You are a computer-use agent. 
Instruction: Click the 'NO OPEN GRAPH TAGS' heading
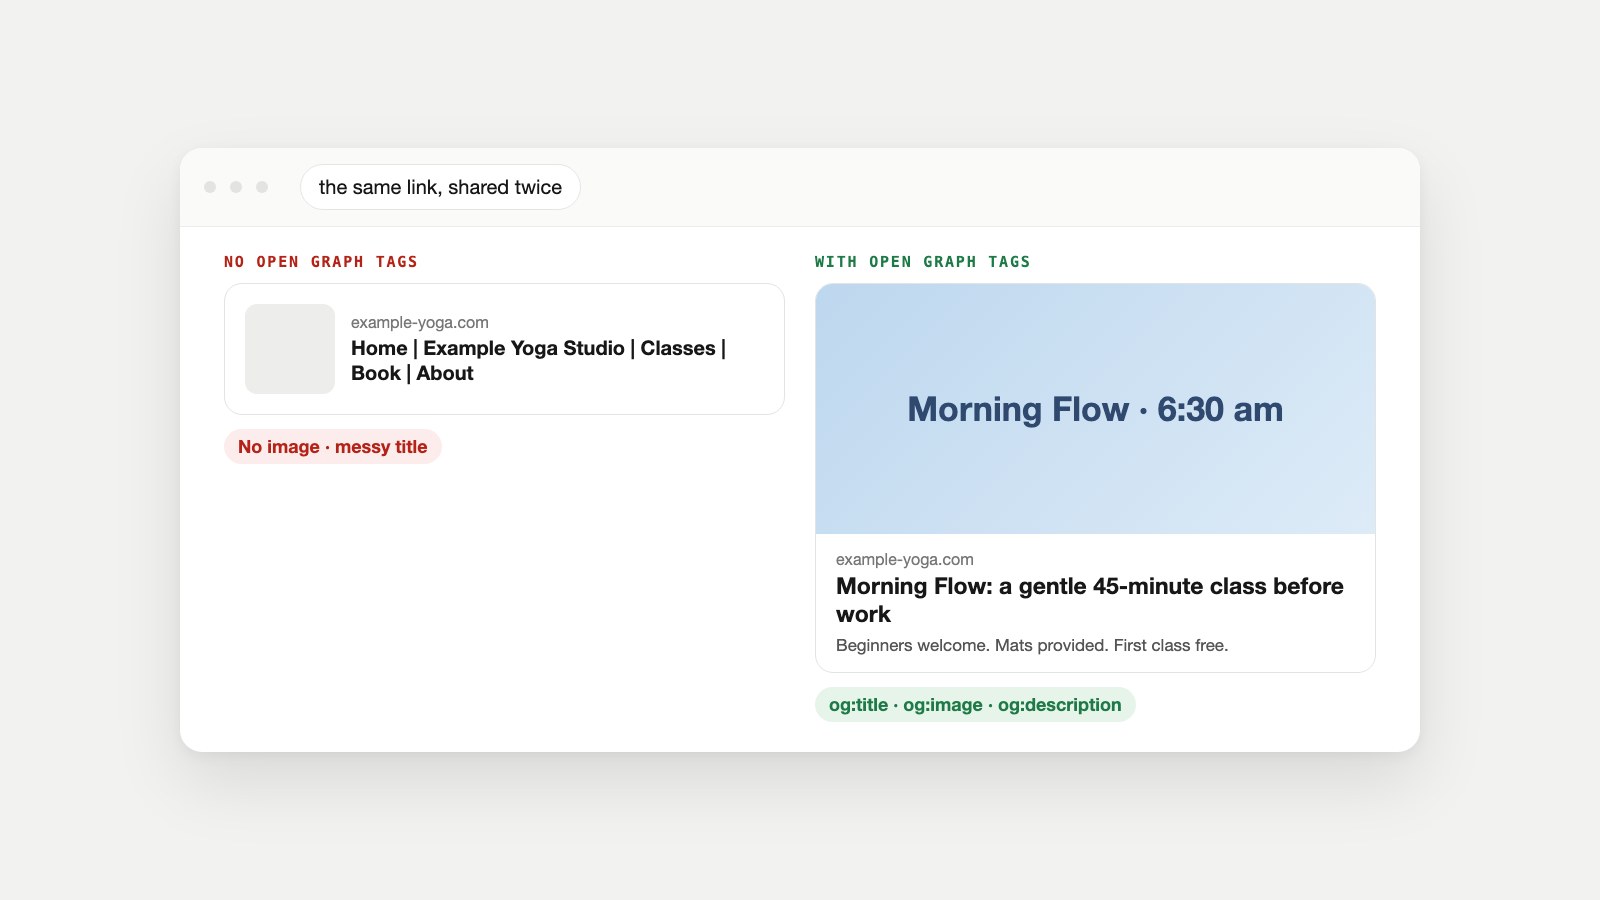click(321, 262)
